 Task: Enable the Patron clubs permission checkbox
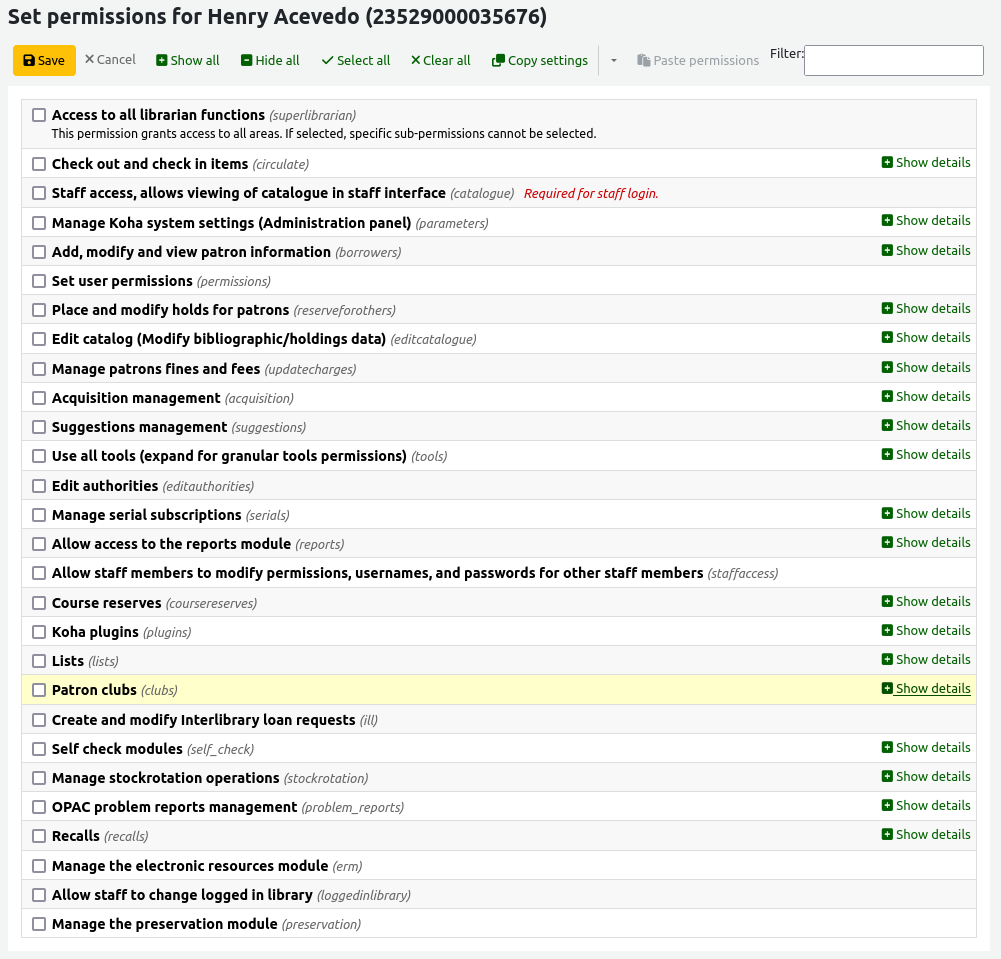tap(38, 689)
